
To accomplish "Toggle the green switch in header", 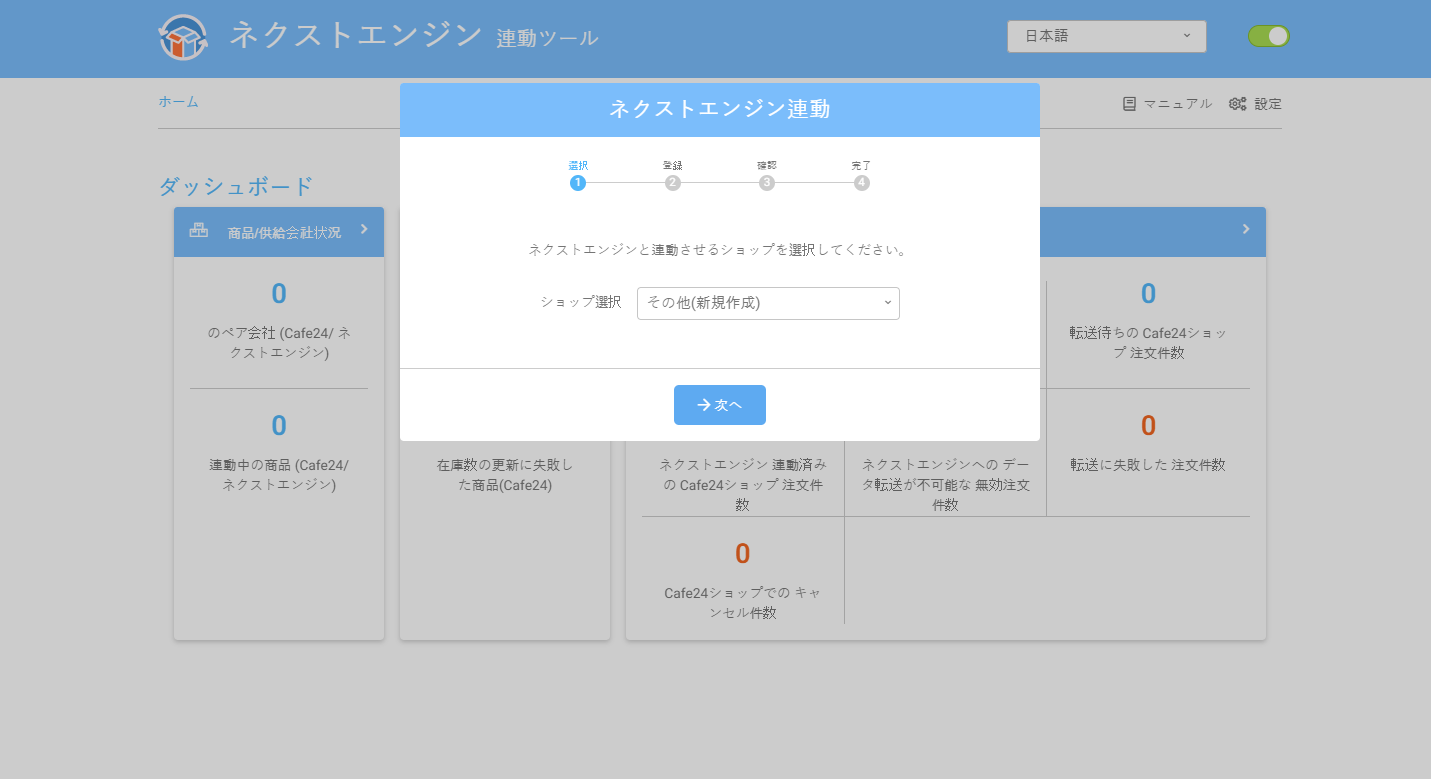I will coord(1269,36).
